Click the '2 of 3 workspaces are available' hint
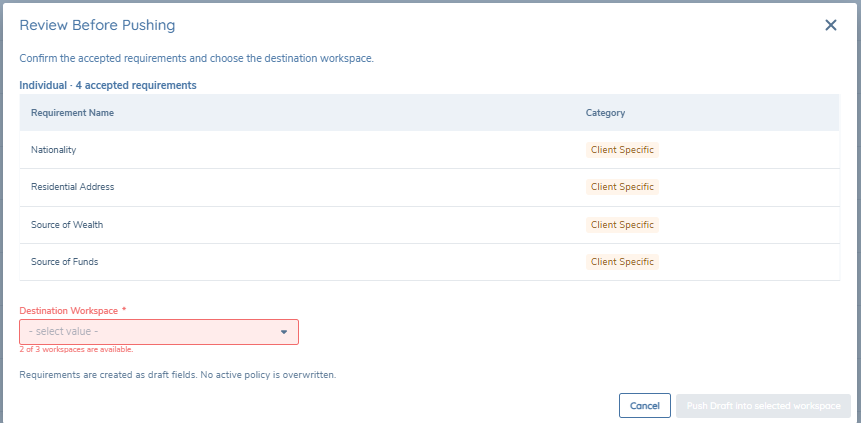The image size is (861, 423). 76,349
